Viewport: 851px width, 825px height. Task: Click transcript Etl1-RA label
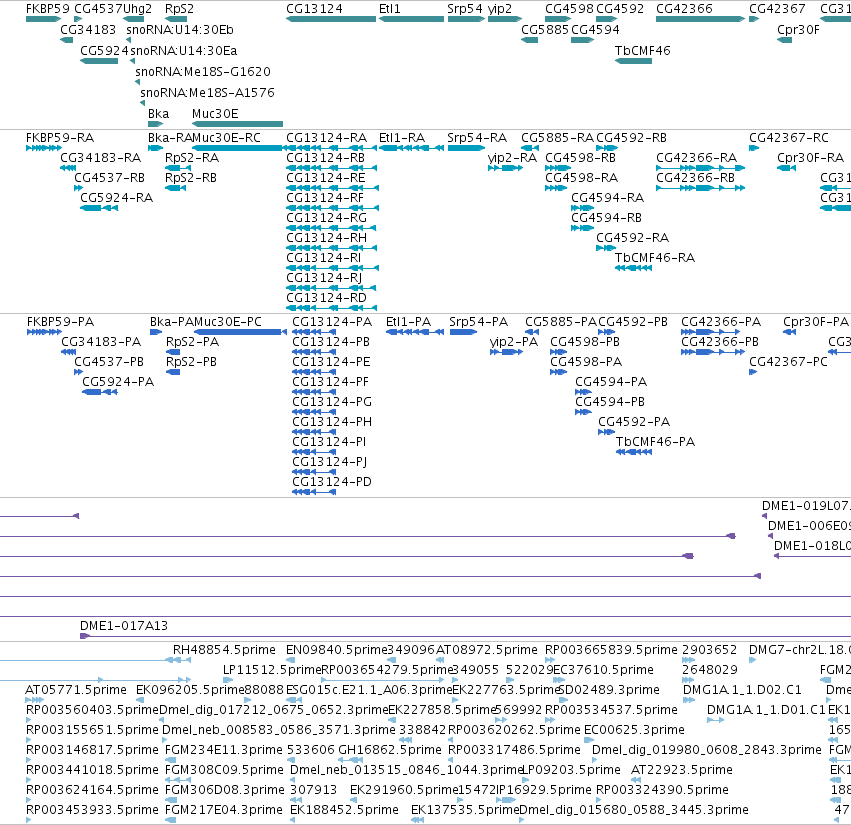[402, 138]
